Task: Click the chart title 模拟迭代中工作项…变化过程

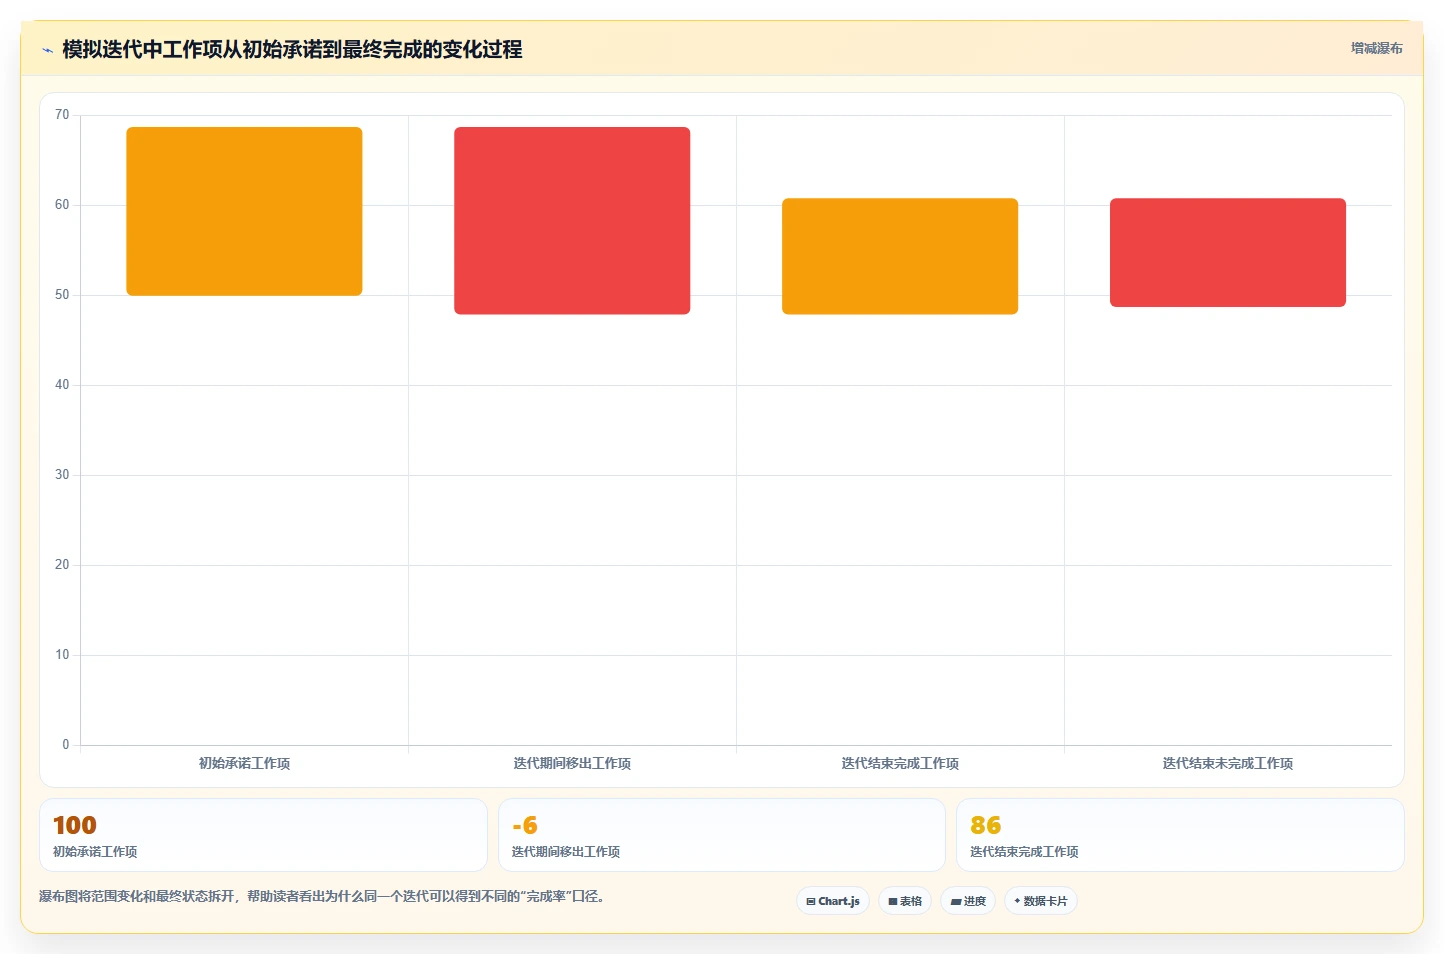Action: [292, 49]
